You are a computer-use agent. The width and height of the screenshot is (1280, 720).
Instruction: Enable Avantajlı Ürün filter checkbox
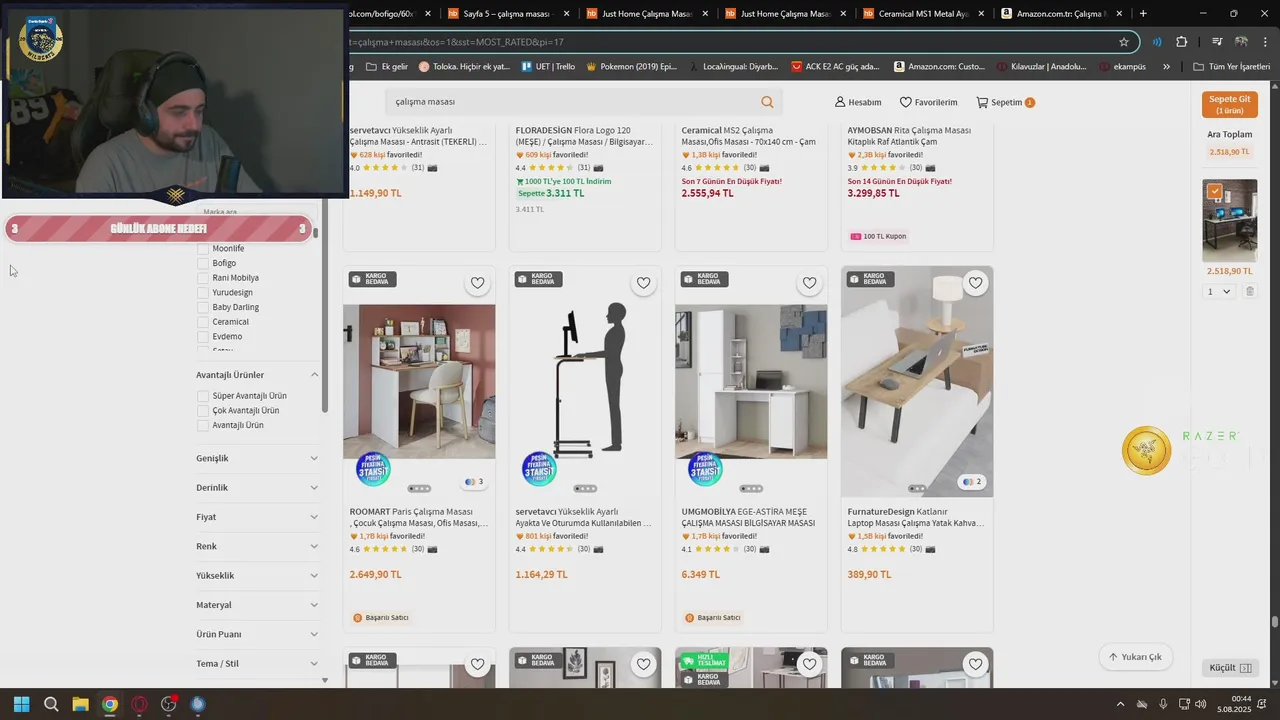[x=203, y=425]
